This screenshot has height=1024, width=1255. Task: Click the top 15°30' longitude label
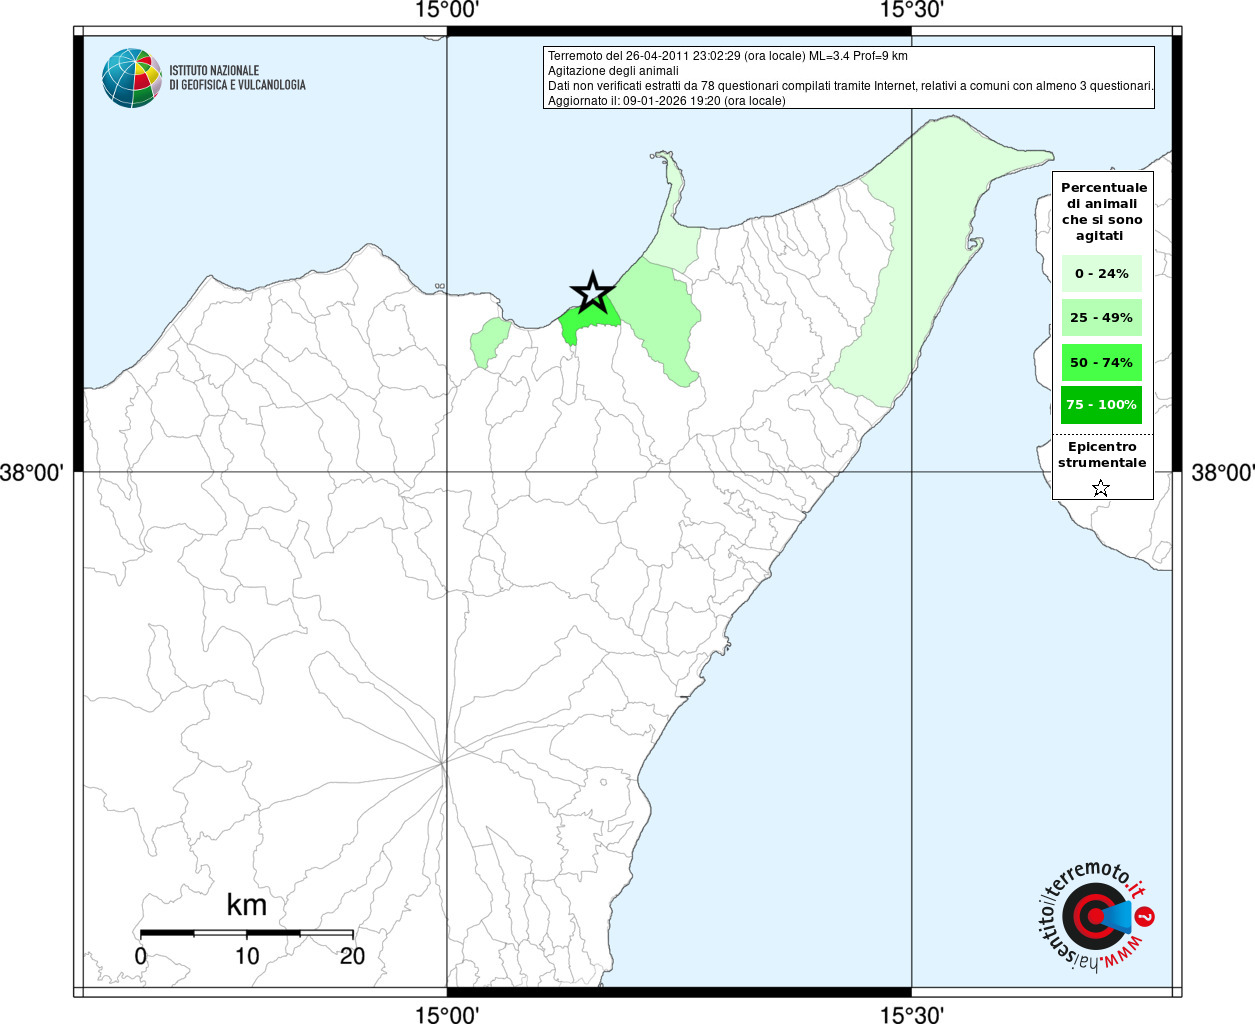pos(912,11)
